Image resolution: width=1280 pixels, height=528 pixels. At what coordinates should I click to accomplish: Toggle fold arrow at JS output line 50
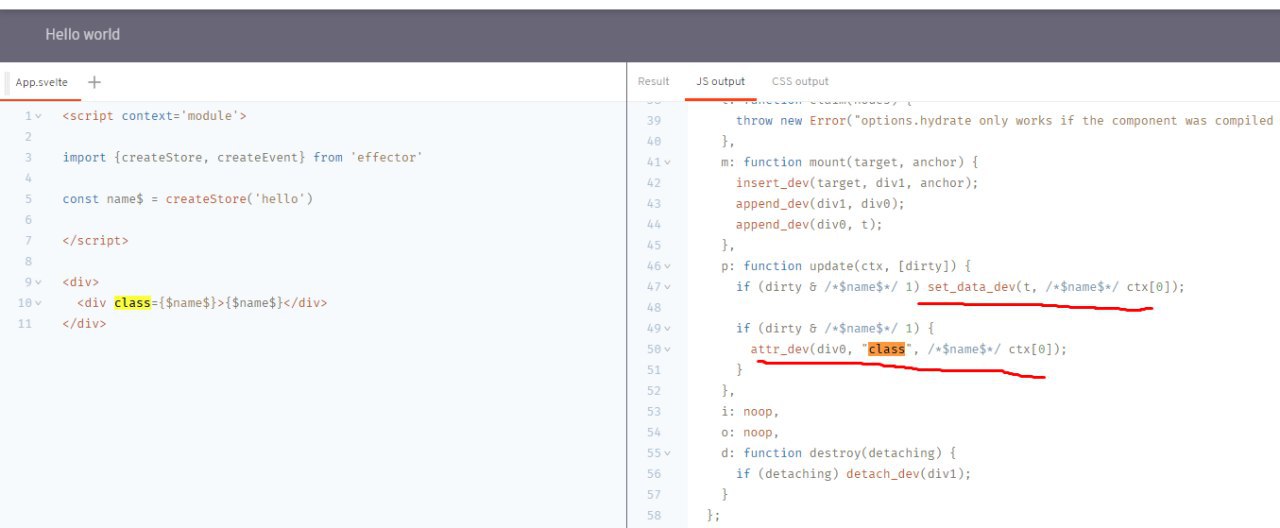(x=668, y=349)
